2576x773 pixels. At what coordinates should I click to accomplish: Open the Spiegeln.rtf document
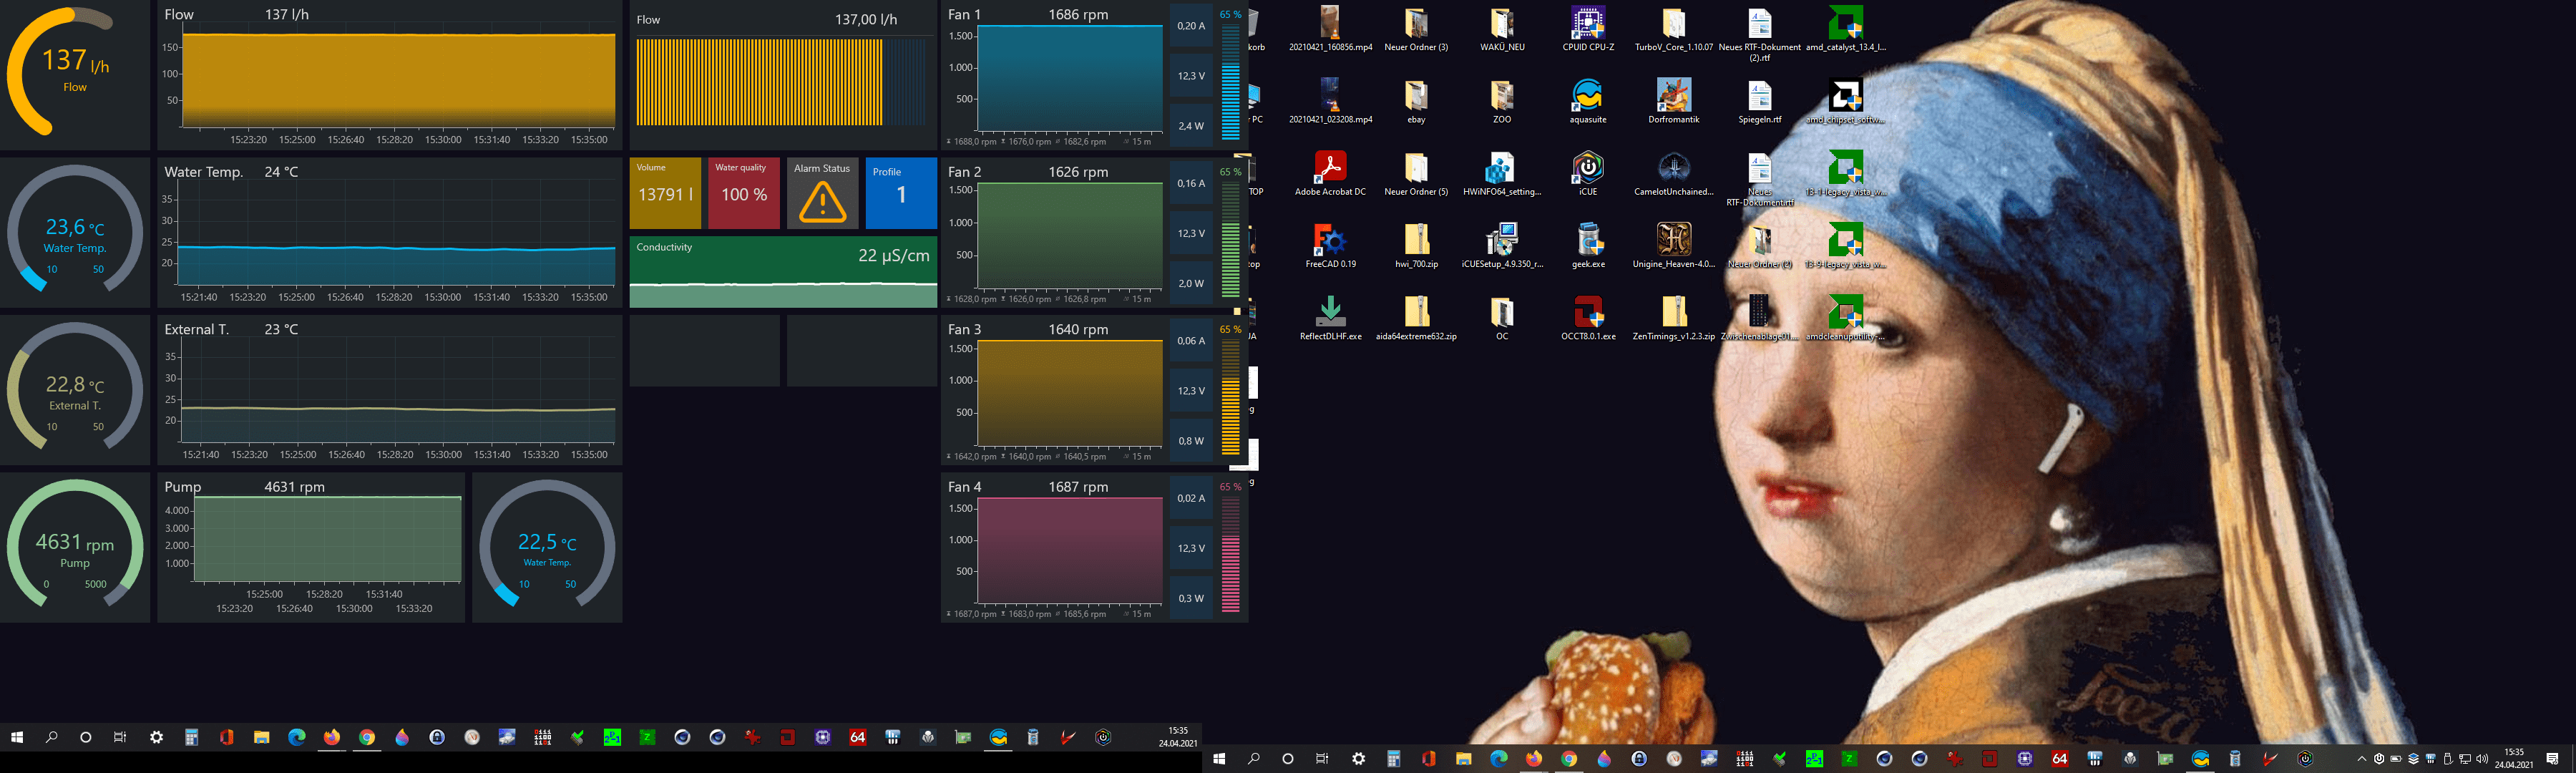(x=1760, y=101)
